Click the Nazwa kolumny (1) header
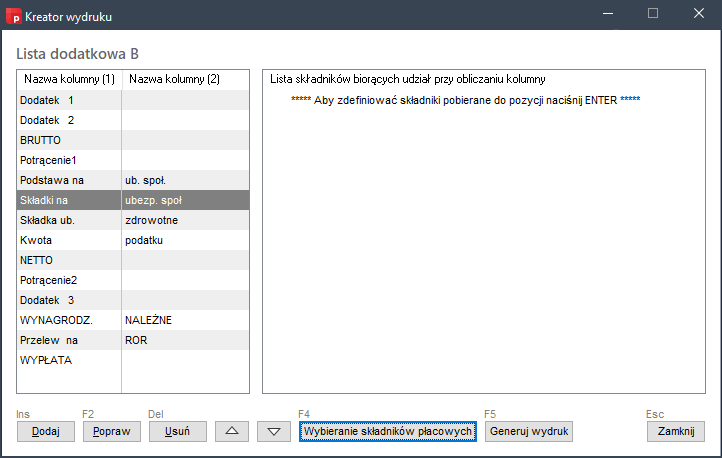 [69, 79]
